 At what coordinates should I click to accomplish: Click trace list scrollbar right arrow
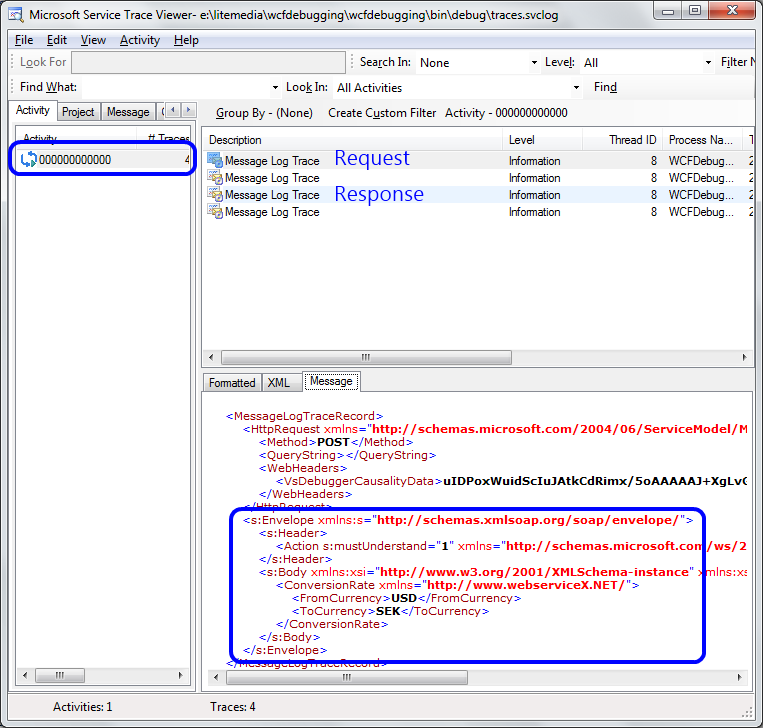point(745,357)
